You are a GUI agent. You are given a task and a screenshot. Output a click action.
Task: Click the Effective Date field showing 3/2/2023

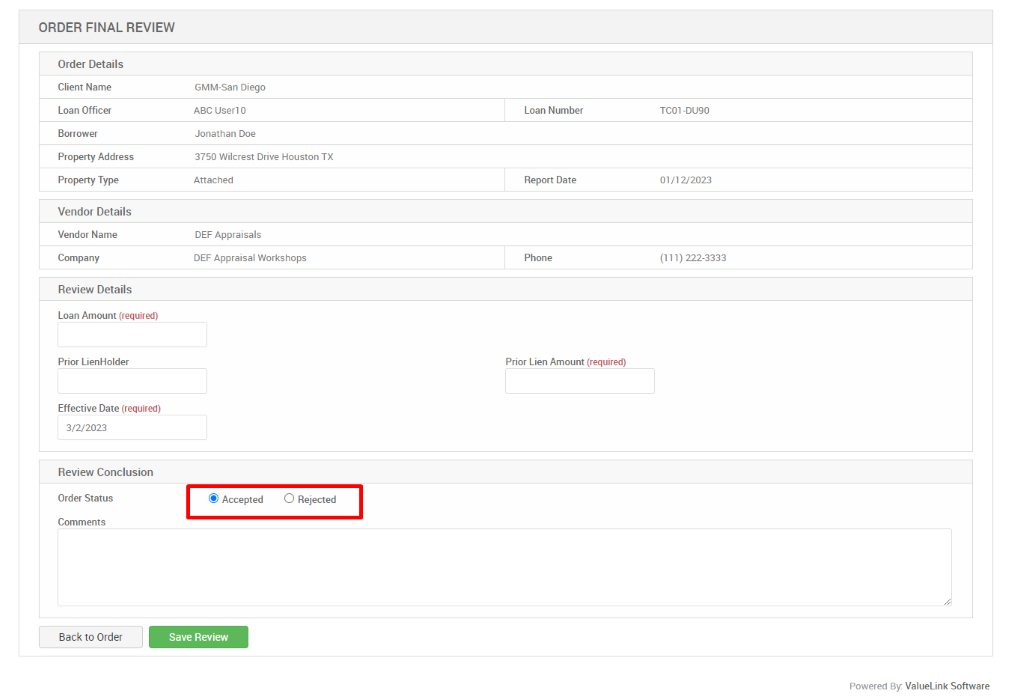131,427
